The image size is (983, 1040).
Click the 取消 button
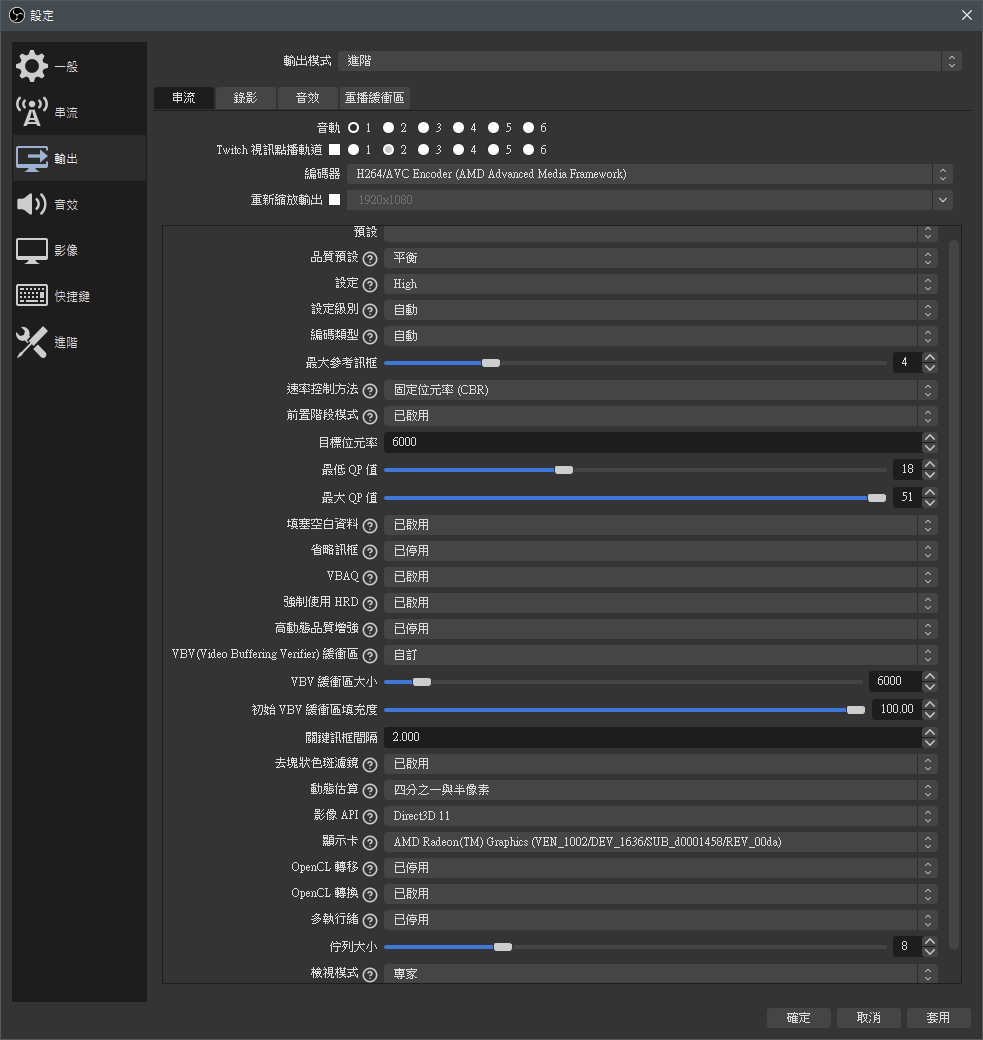point(869,1017)
